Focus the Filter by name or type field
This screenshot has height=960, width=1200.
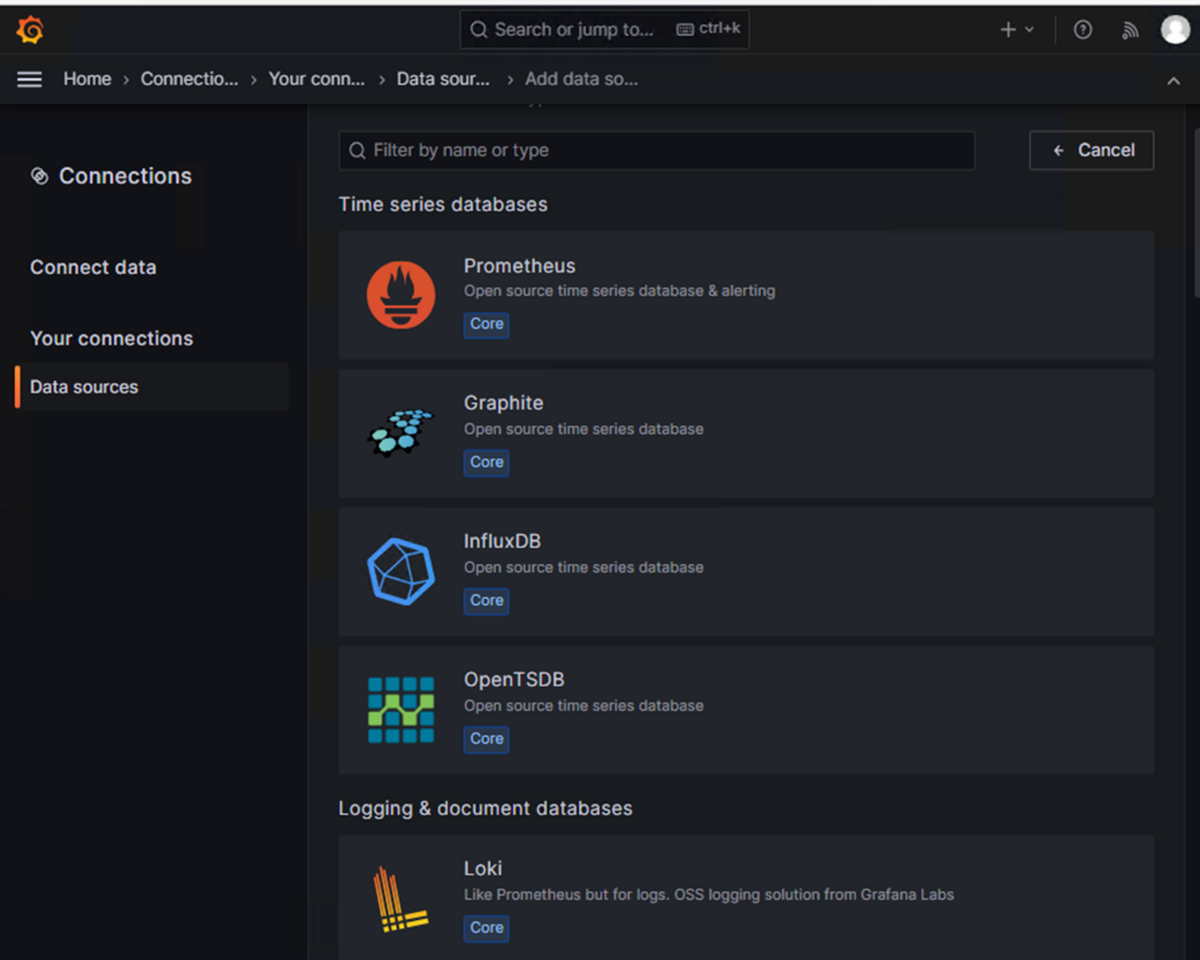click(x=657, y=151)
